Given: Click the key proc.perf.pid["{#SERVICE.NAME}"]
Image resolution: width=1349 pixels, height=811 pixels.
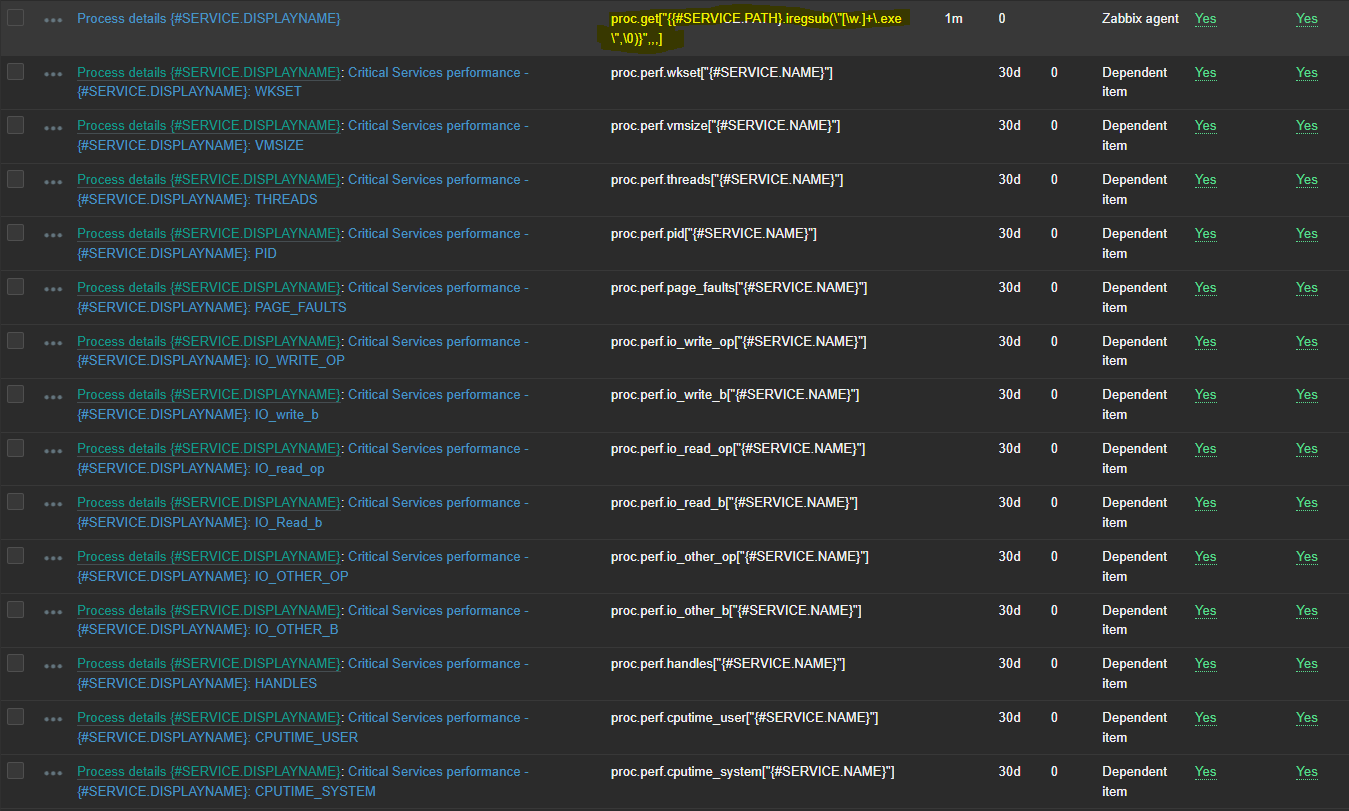Looking at the screenshot, I should click(x=714, y=234).
